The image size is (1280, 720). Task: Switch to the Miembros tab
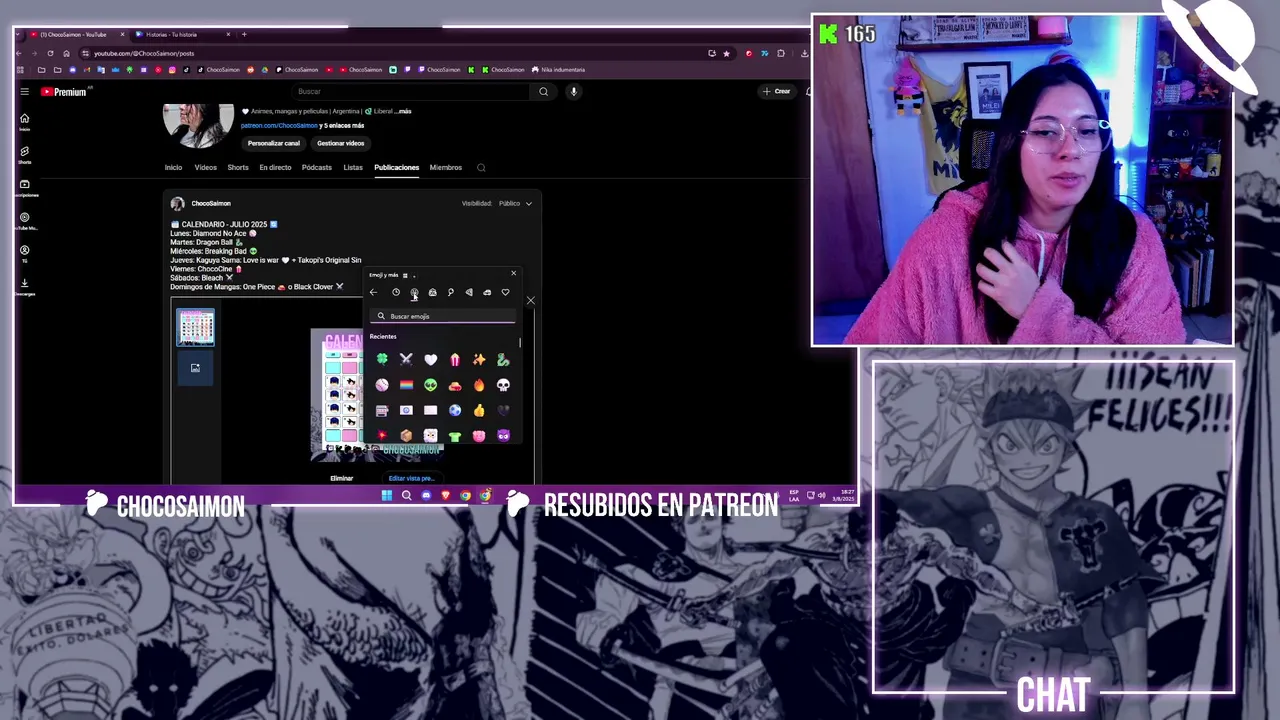[446, 167]
